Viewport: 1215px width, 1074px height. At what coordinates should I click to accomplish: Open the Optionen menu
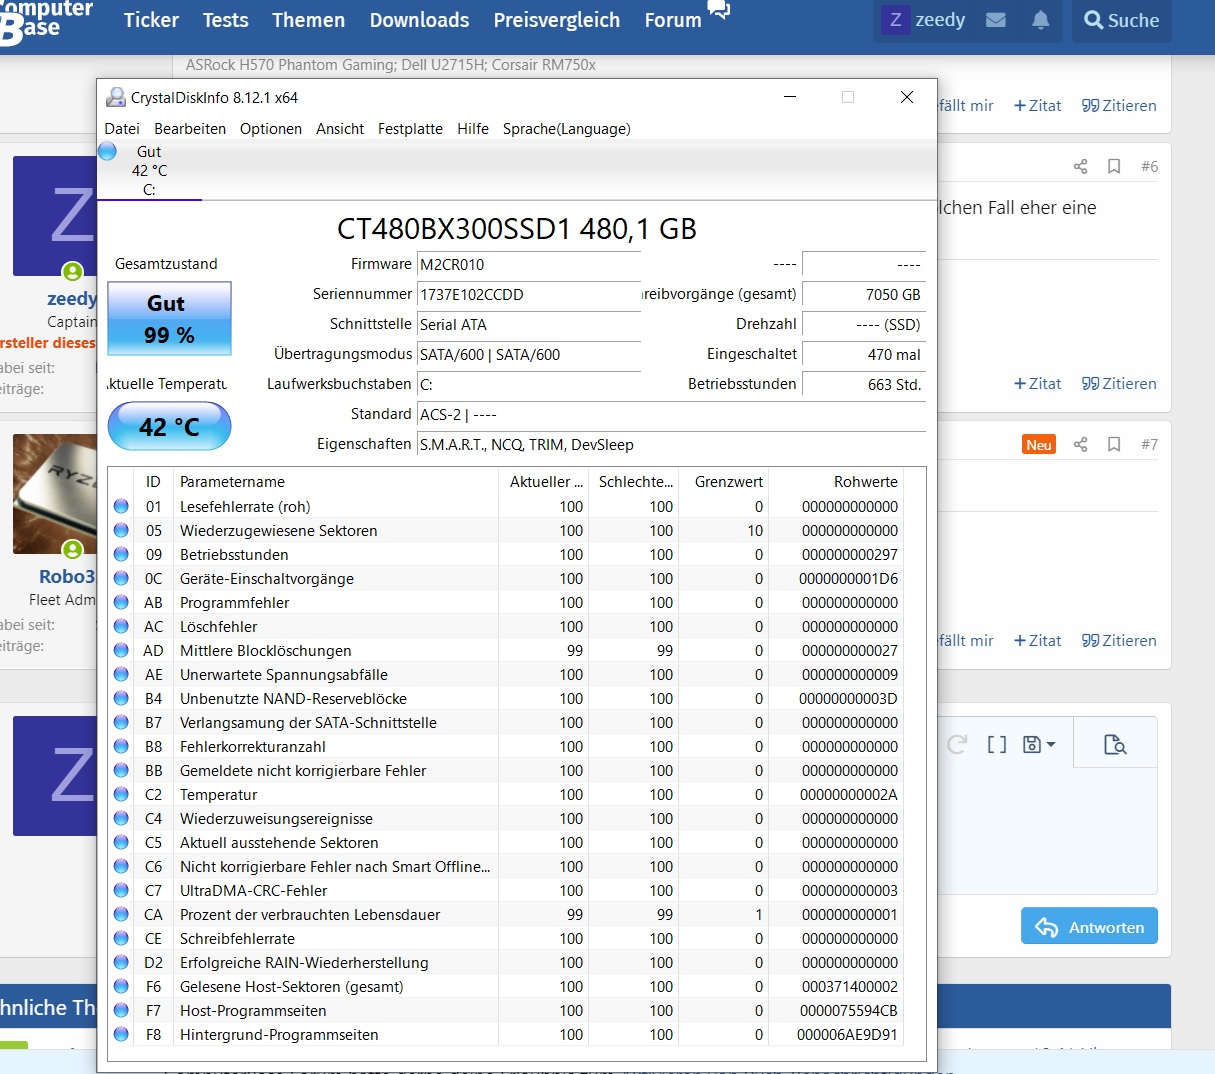[x=271, y=129]
